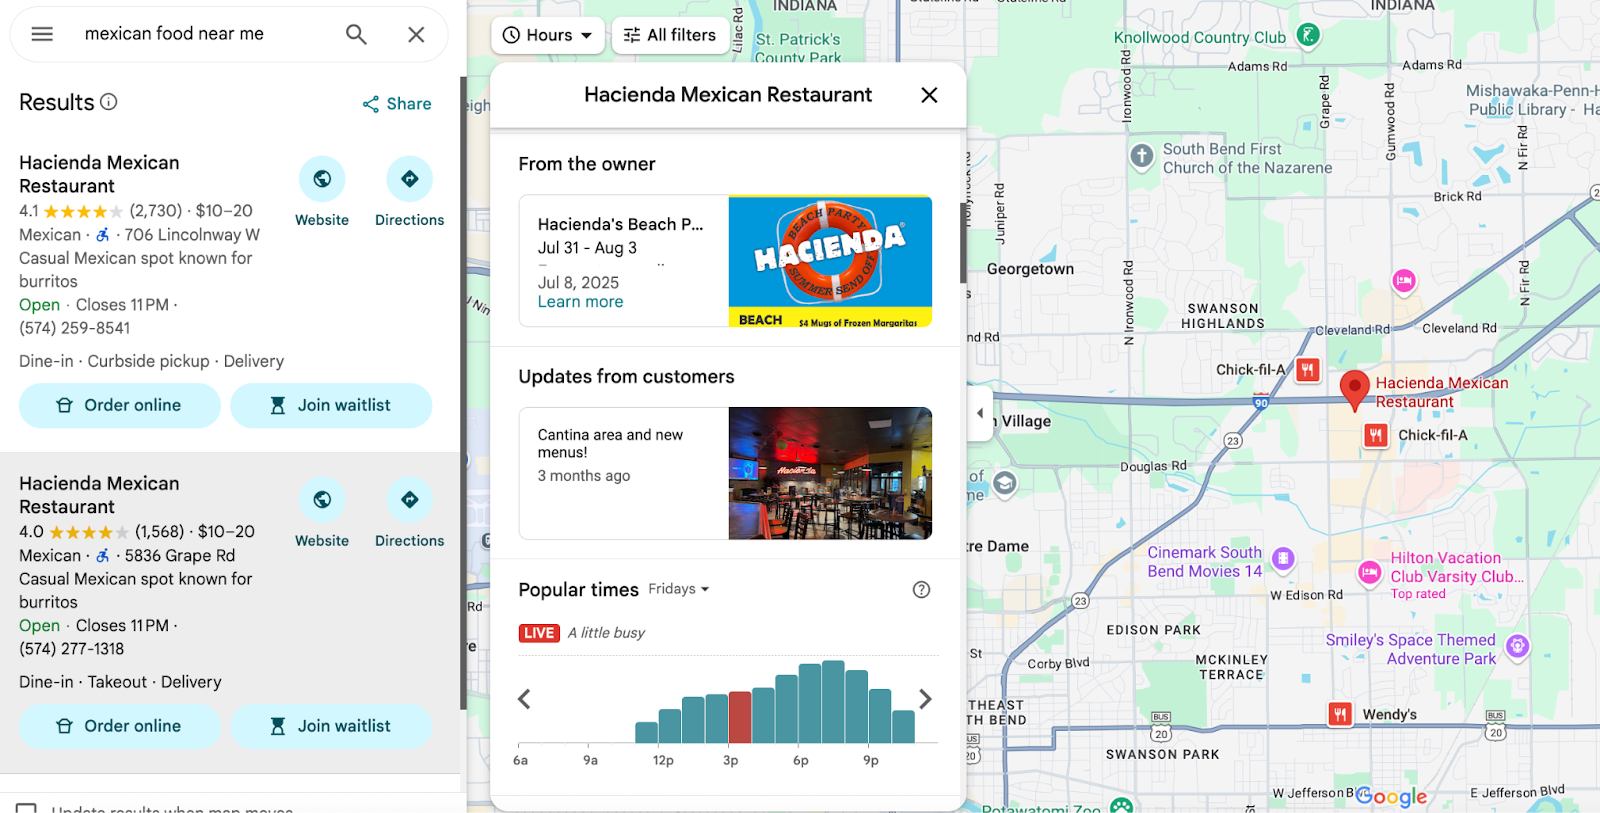Click the Popular times help icon
The image size is (1600, 813).
tap(922, 590)
